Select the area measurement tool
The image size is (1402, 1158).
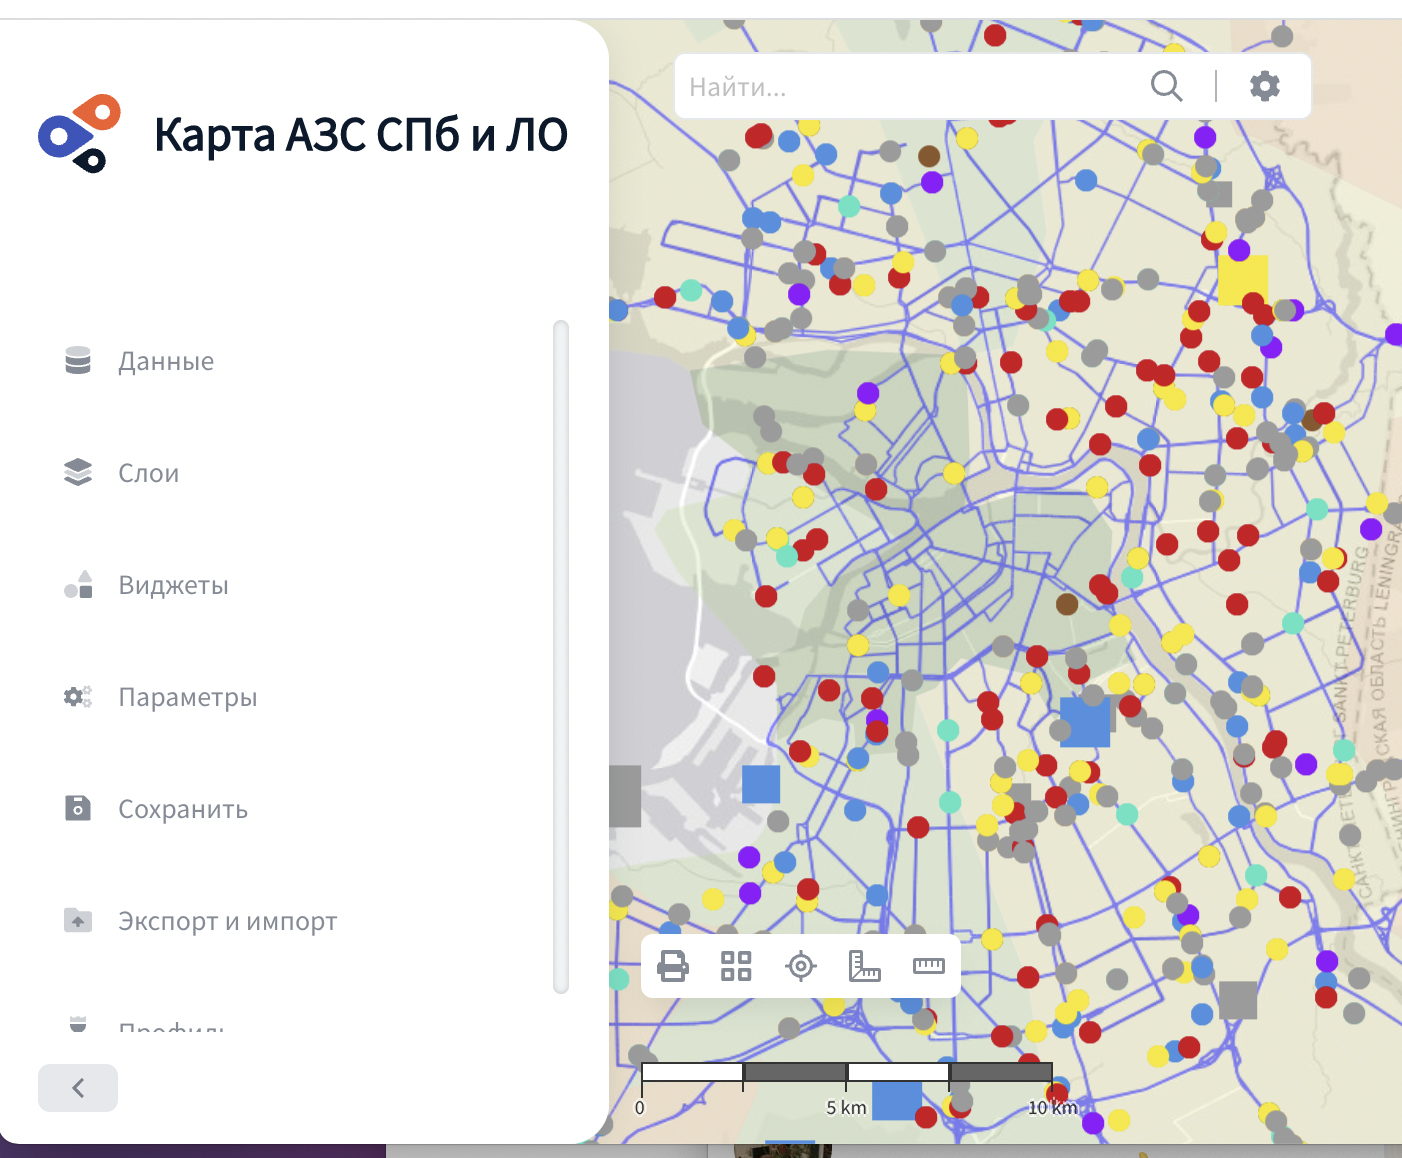point(864,966)
